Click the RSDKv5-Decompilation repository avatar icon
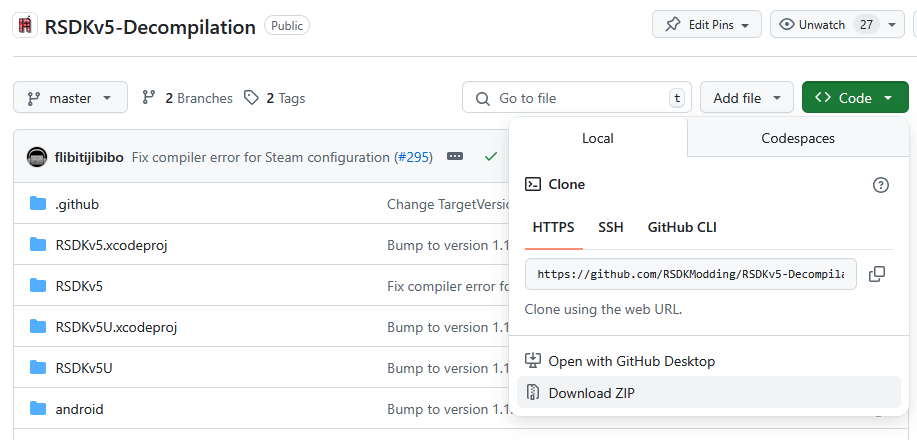This screenshot has width=917, height=440. click(25, 25)
